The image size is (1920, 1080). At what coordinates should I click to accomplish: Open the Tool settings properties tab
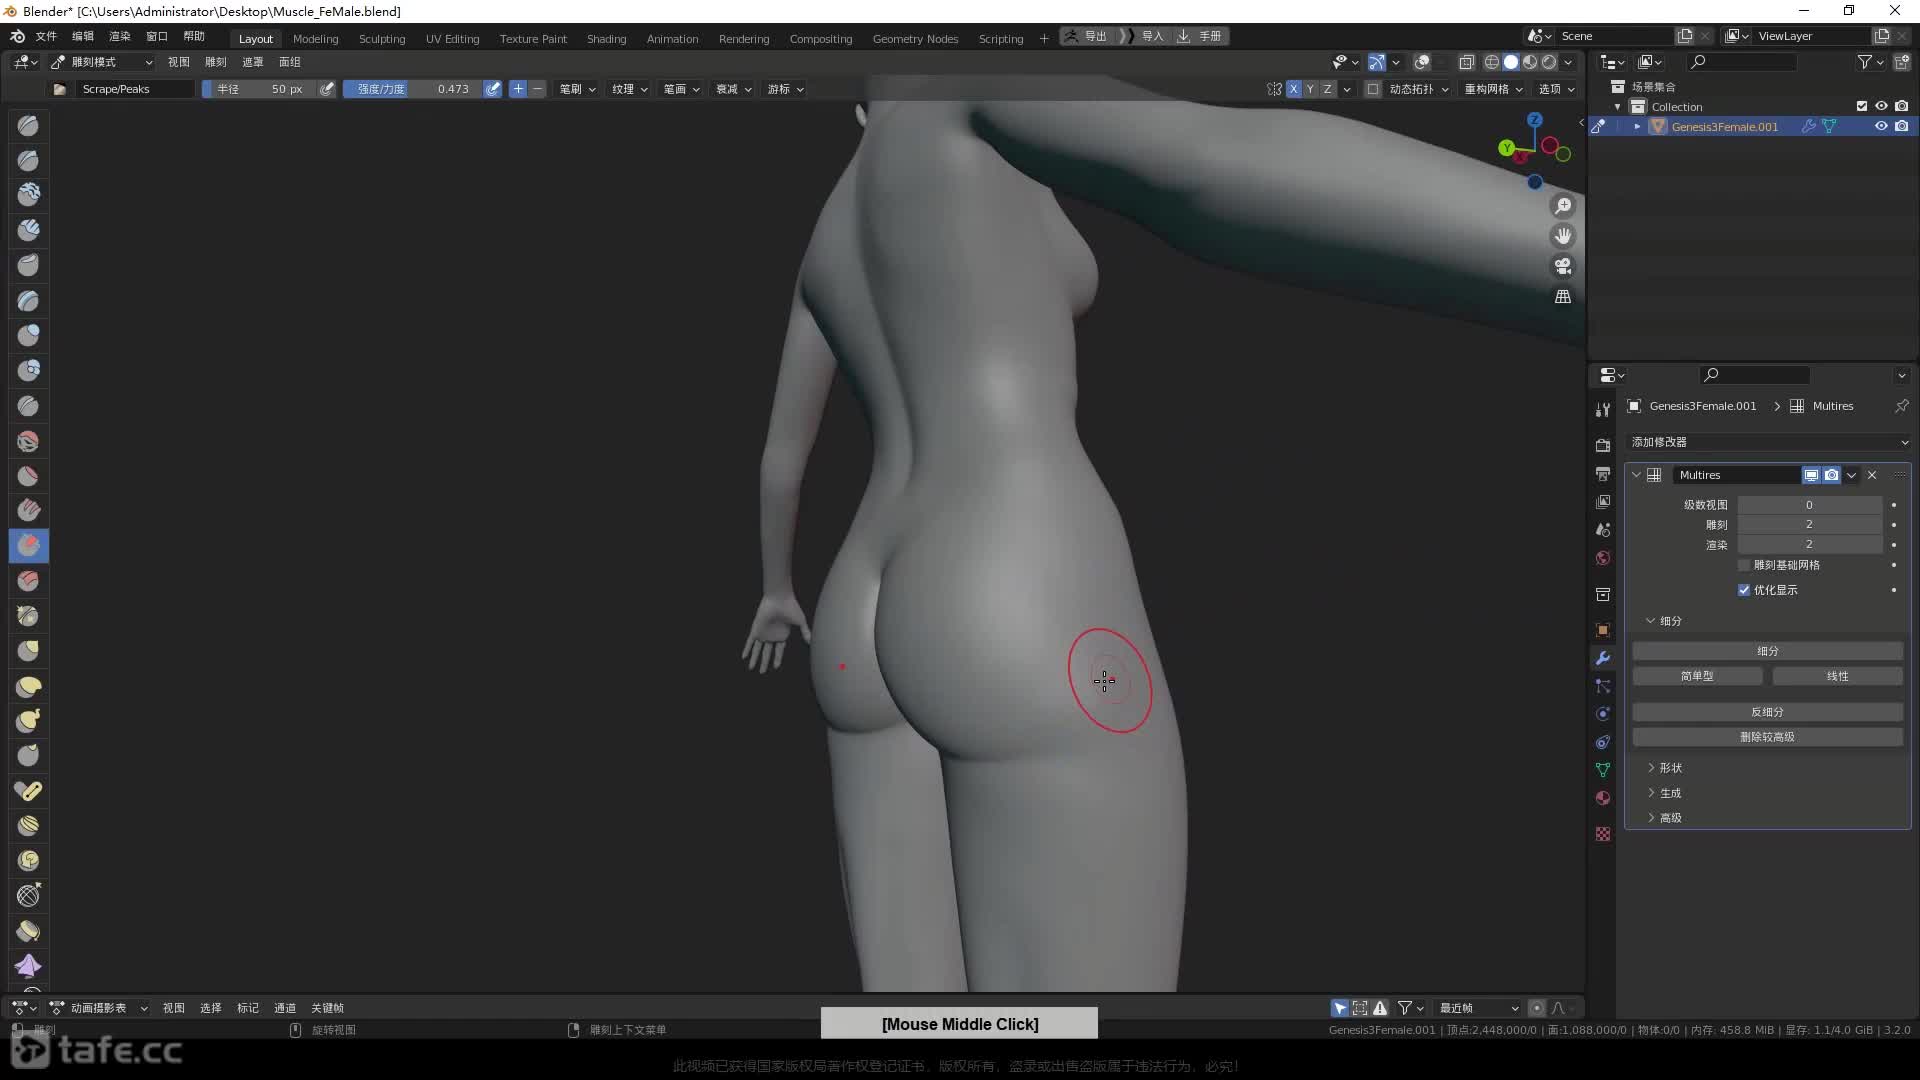(x=1603, y=409)
